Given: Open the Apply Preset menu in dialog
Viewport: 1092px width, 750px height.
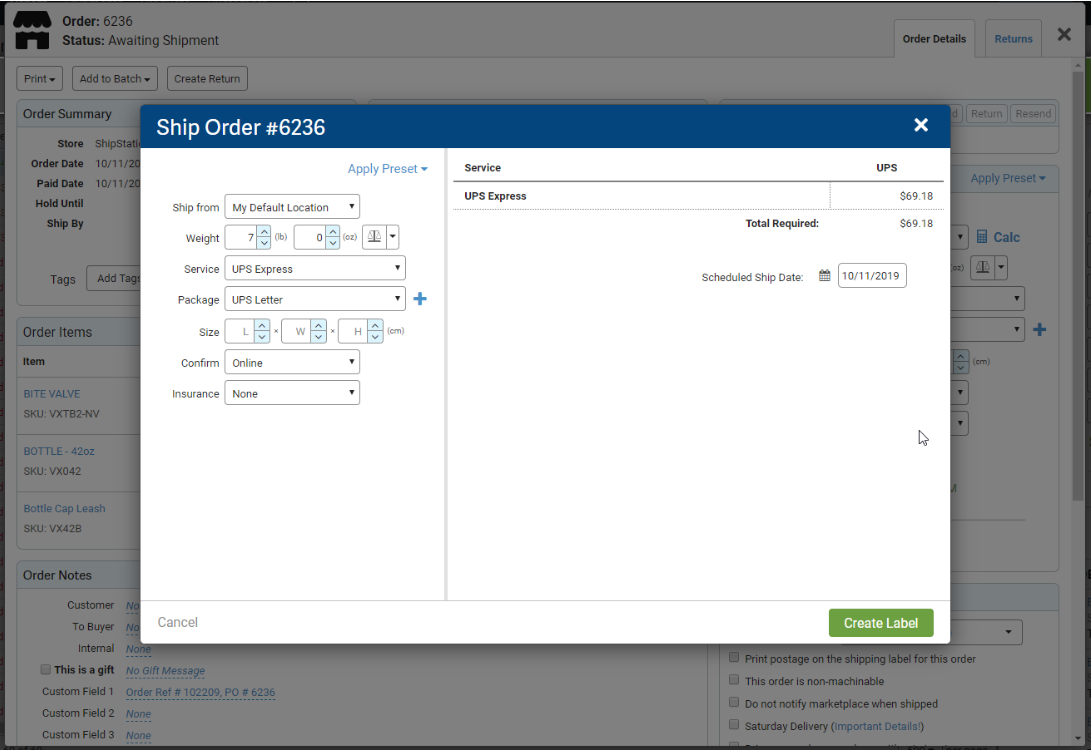Looking at the screenshot, I should [387, 169].
